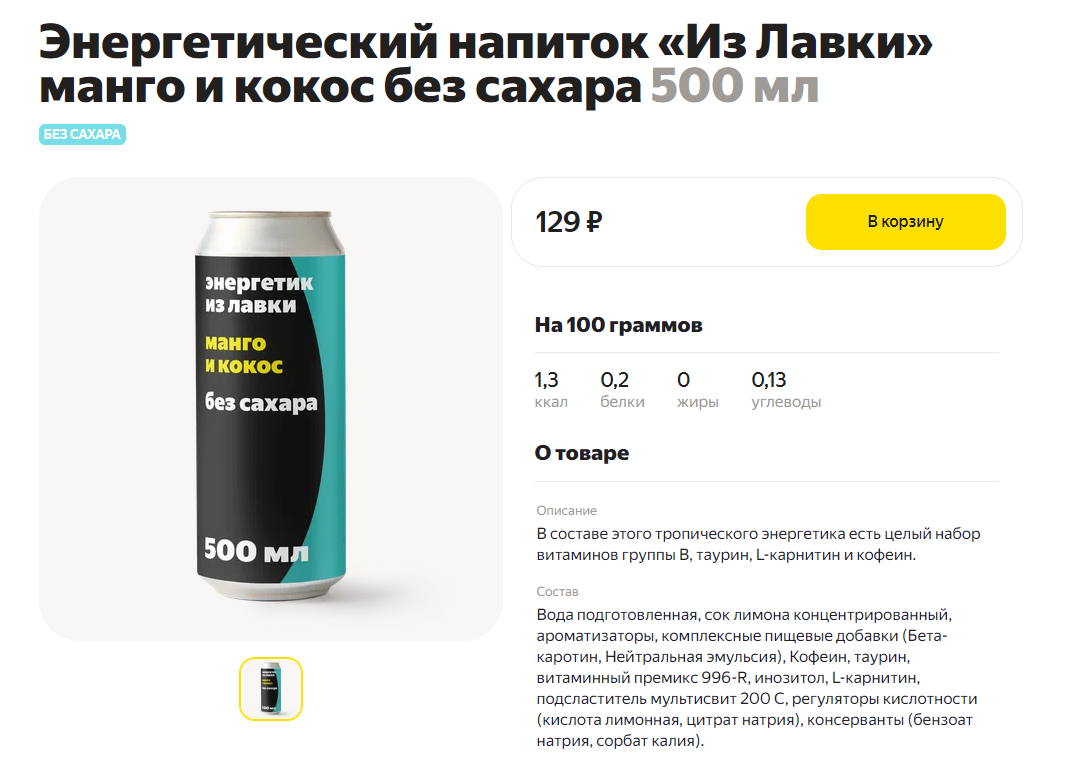Select the На 100 граммов heading
Viewport: 1071px width, 765px height.
tap(618, 324)
